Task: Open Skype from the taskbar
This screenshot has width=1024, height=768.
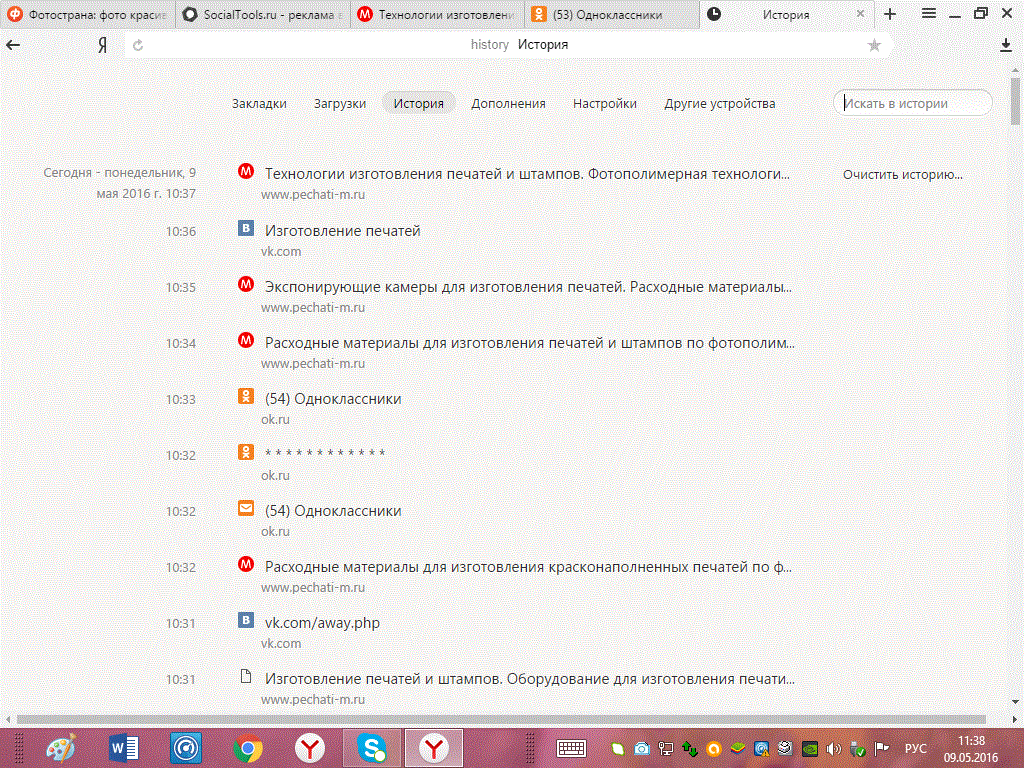Action: 372,747
